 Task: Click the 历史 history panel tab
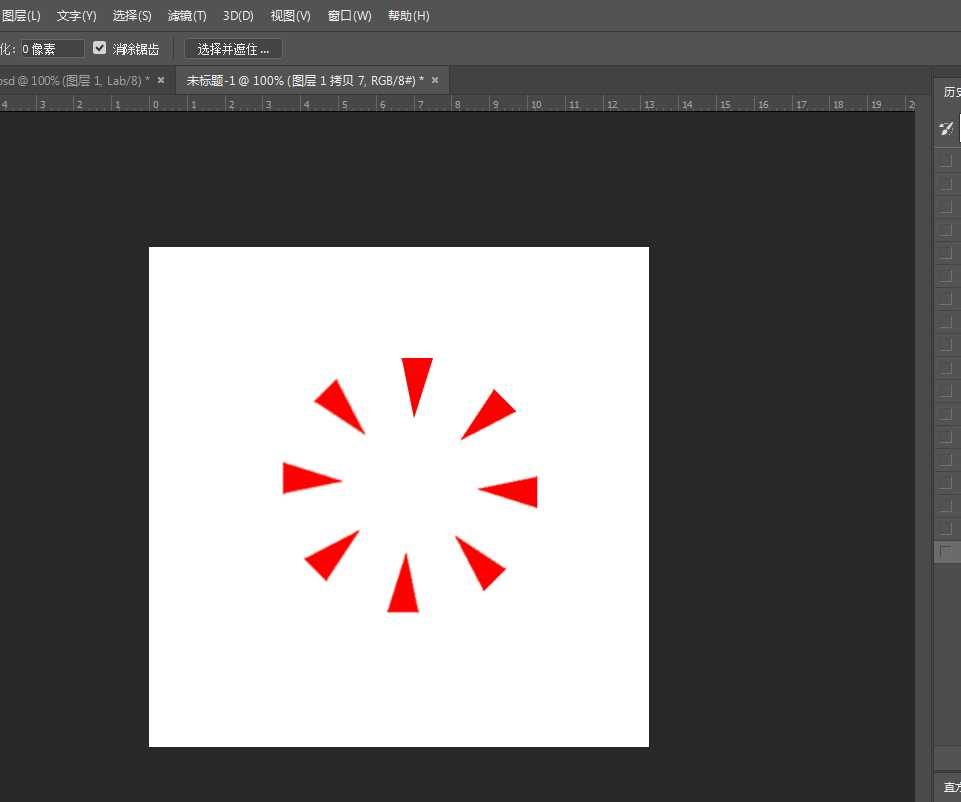click(950, 91)
